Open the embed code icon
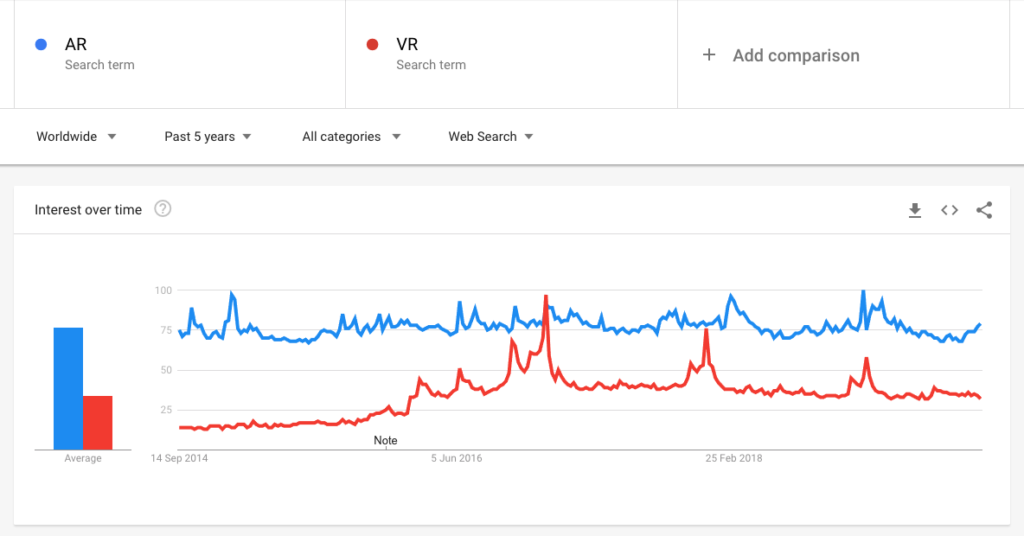Screen dimensions: 1024x536 pyautogui.click(x=950, y=210)
